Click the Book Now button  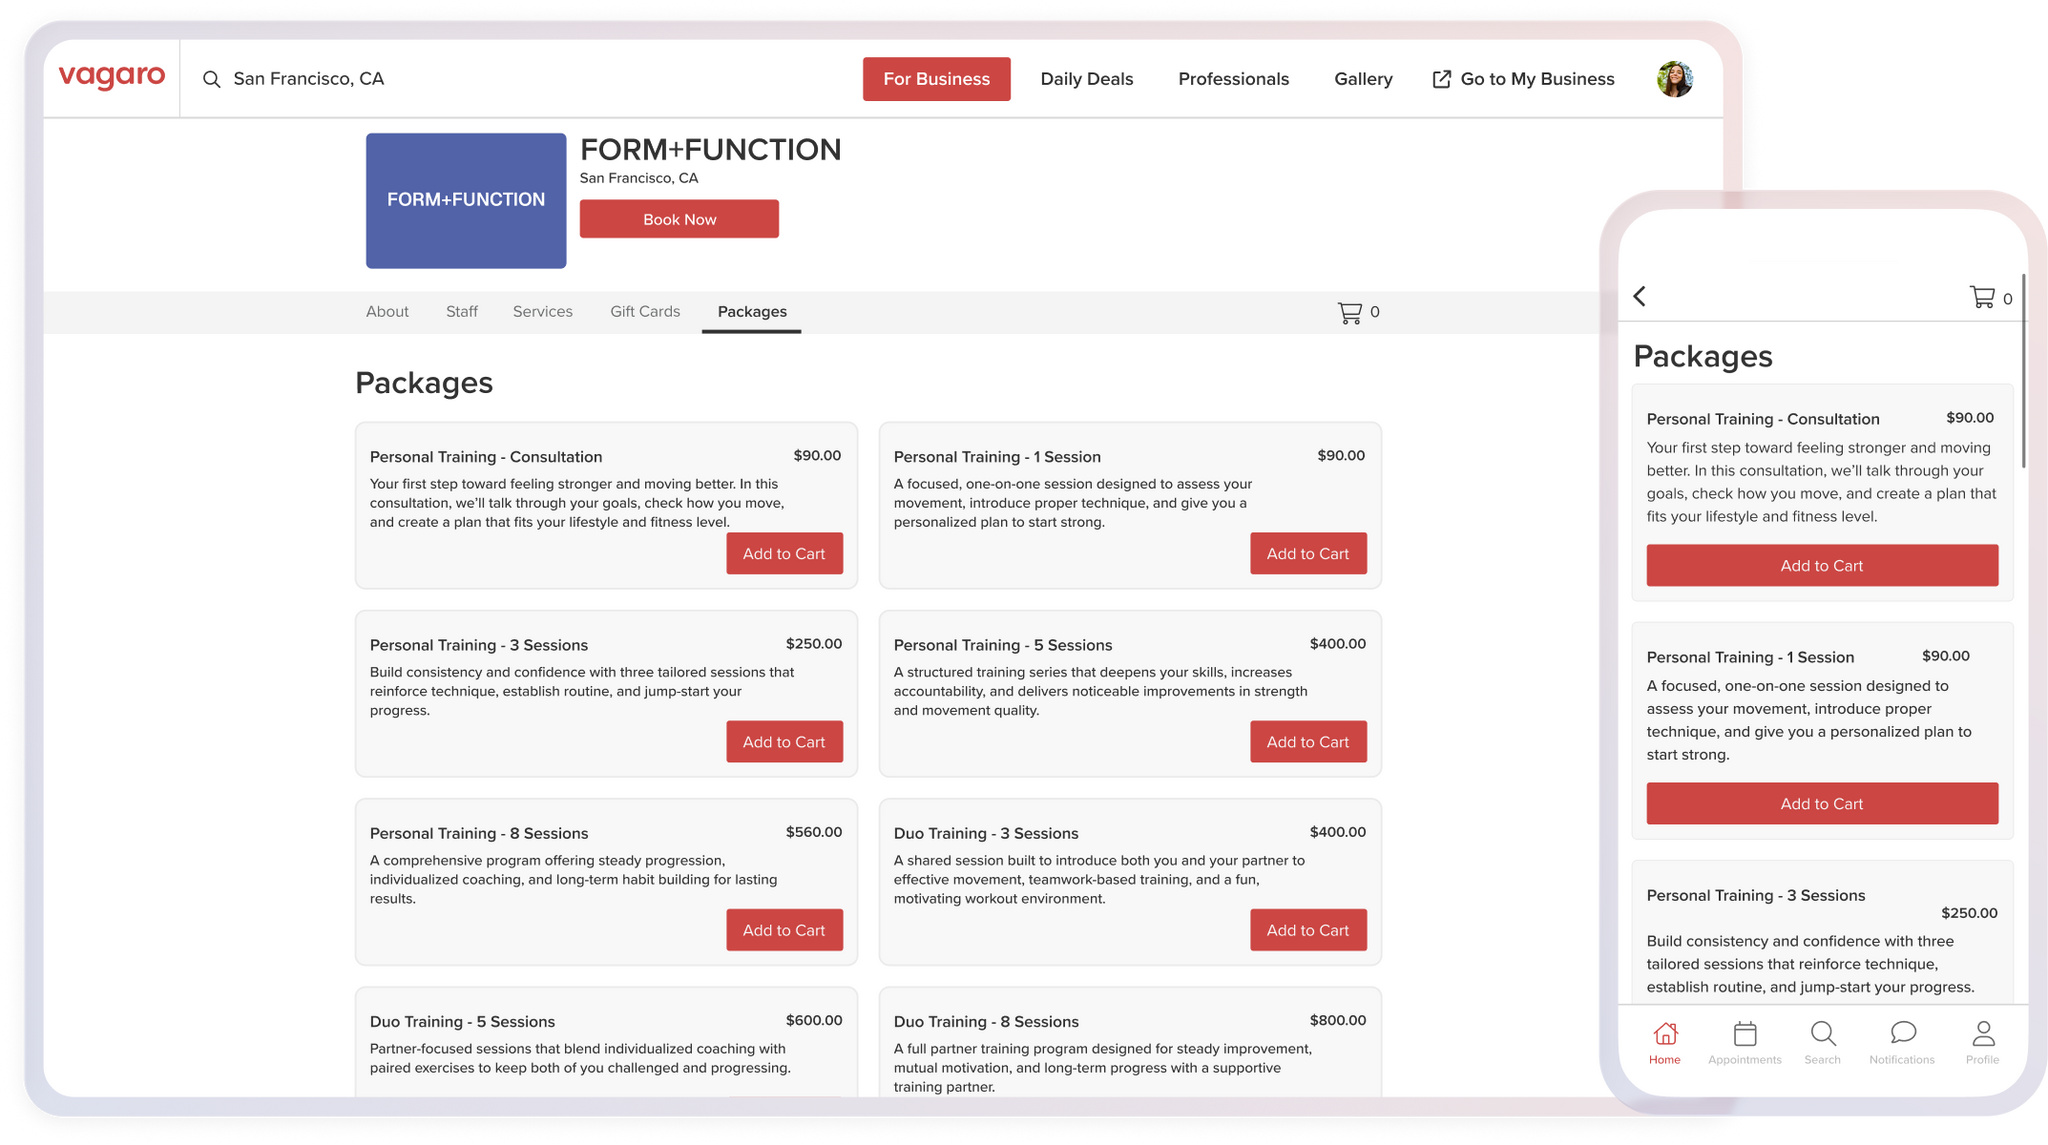coord(679,219)
